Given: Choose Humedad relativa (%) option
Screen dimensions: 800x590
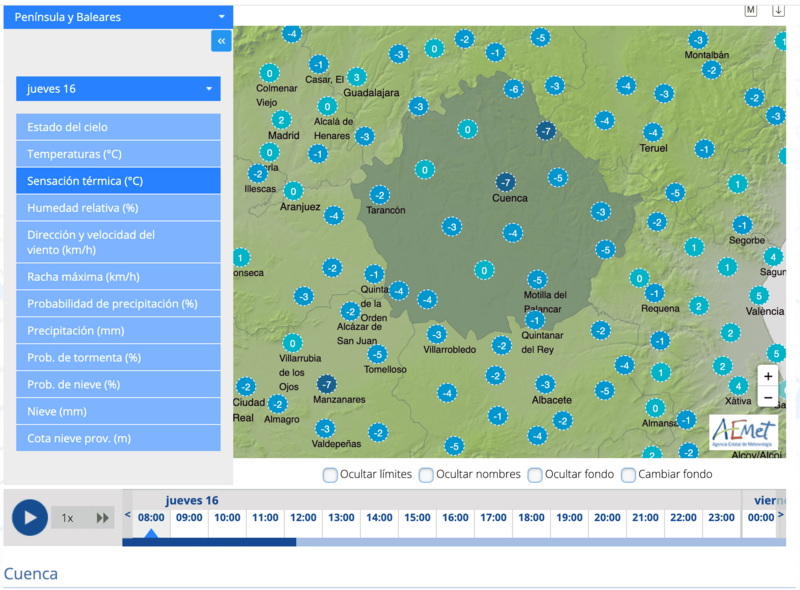Looking at the screenshot, I should click(x=118, y=208).
